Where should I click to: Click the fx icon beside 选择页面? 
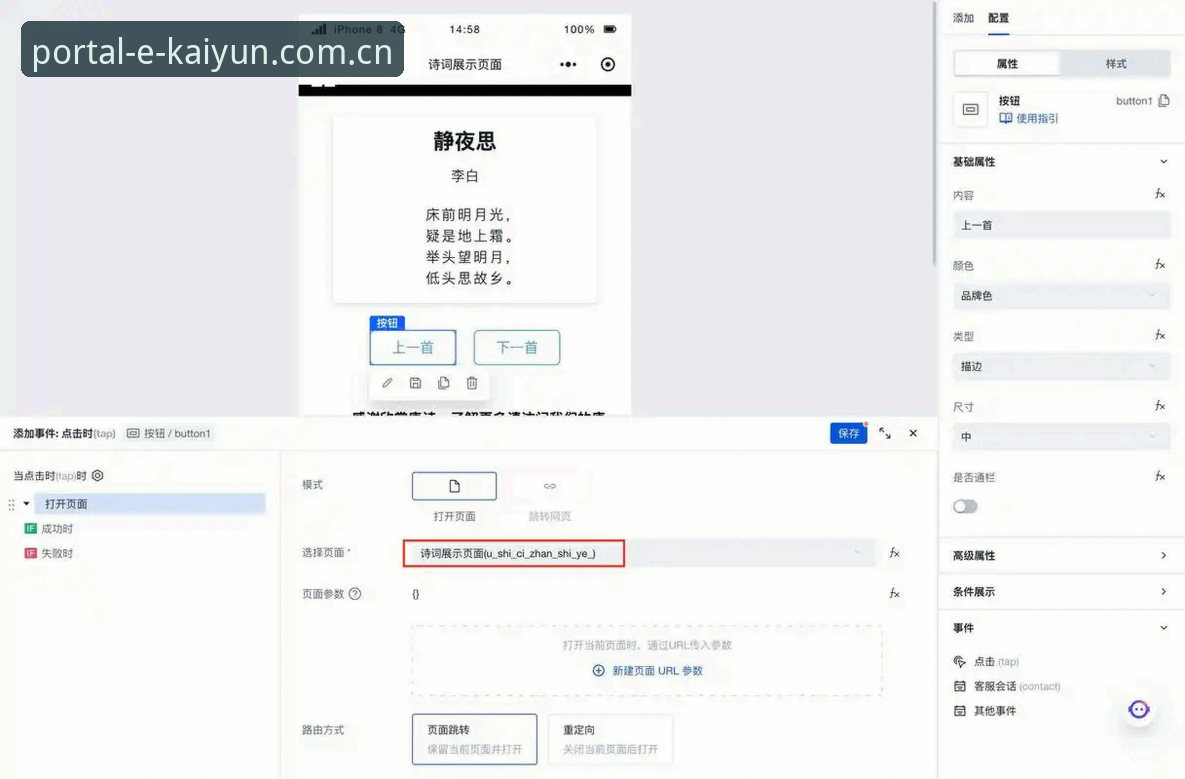click(894, 553)
